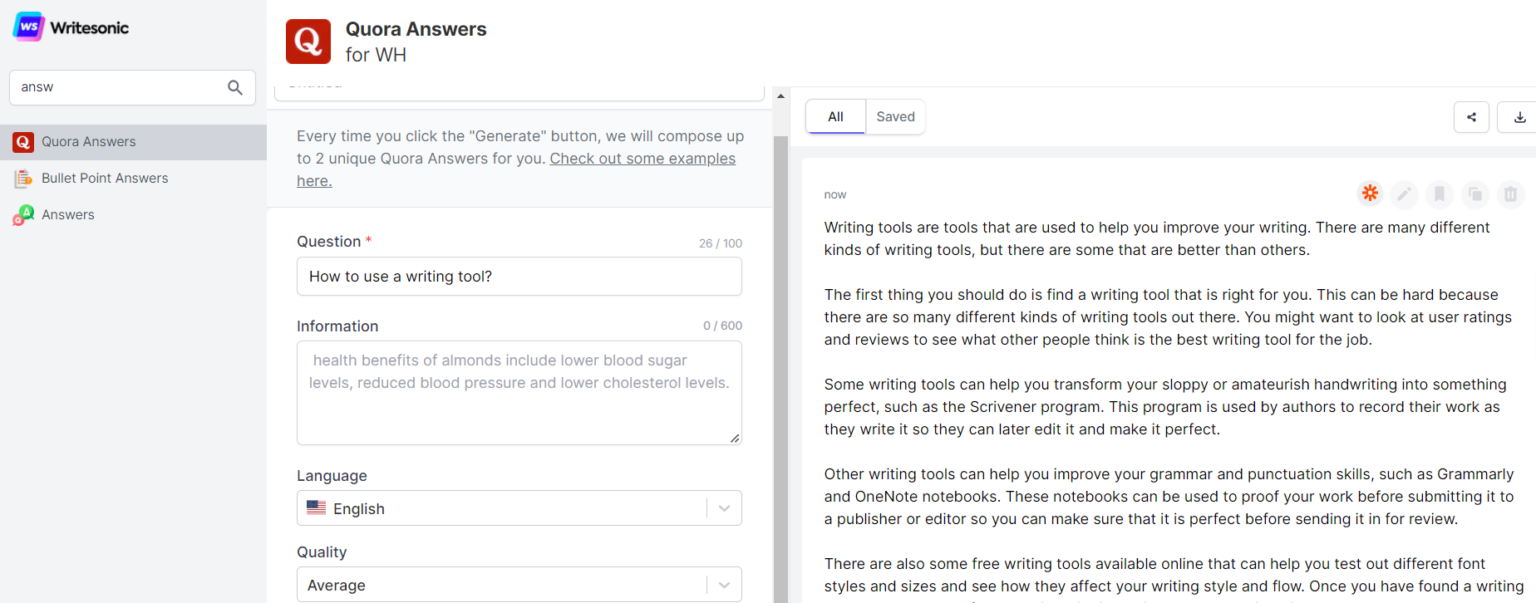Click the bookmark icon to save the answer

(1439, 194)
